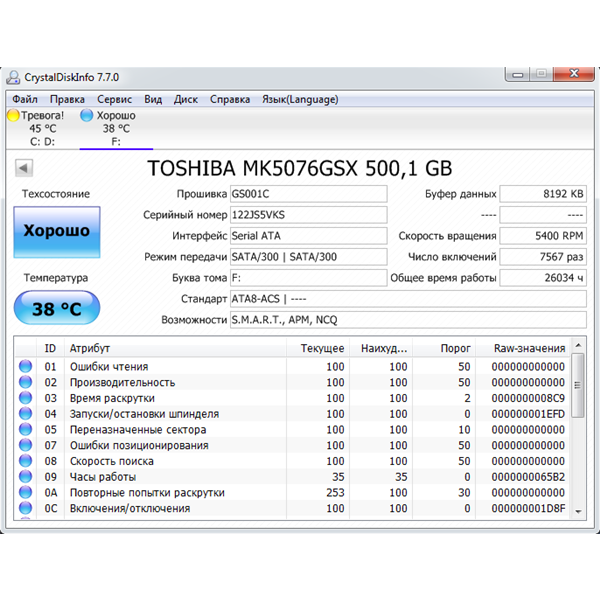The image size is (600, 600).
Task: Click the Прошивка field showing GS001C
Action: click(308, 194)
